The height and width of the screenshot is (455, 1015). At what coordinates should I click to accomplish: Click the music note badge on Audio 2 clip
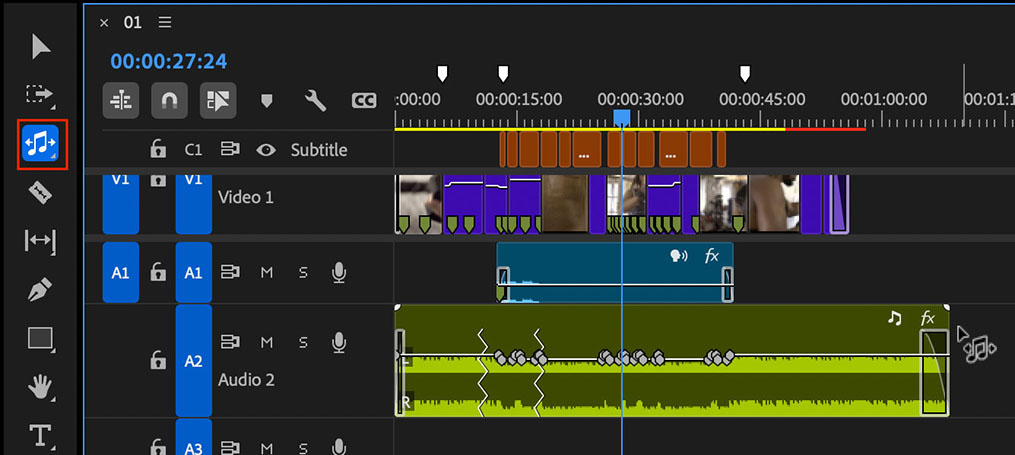point(895,317)
